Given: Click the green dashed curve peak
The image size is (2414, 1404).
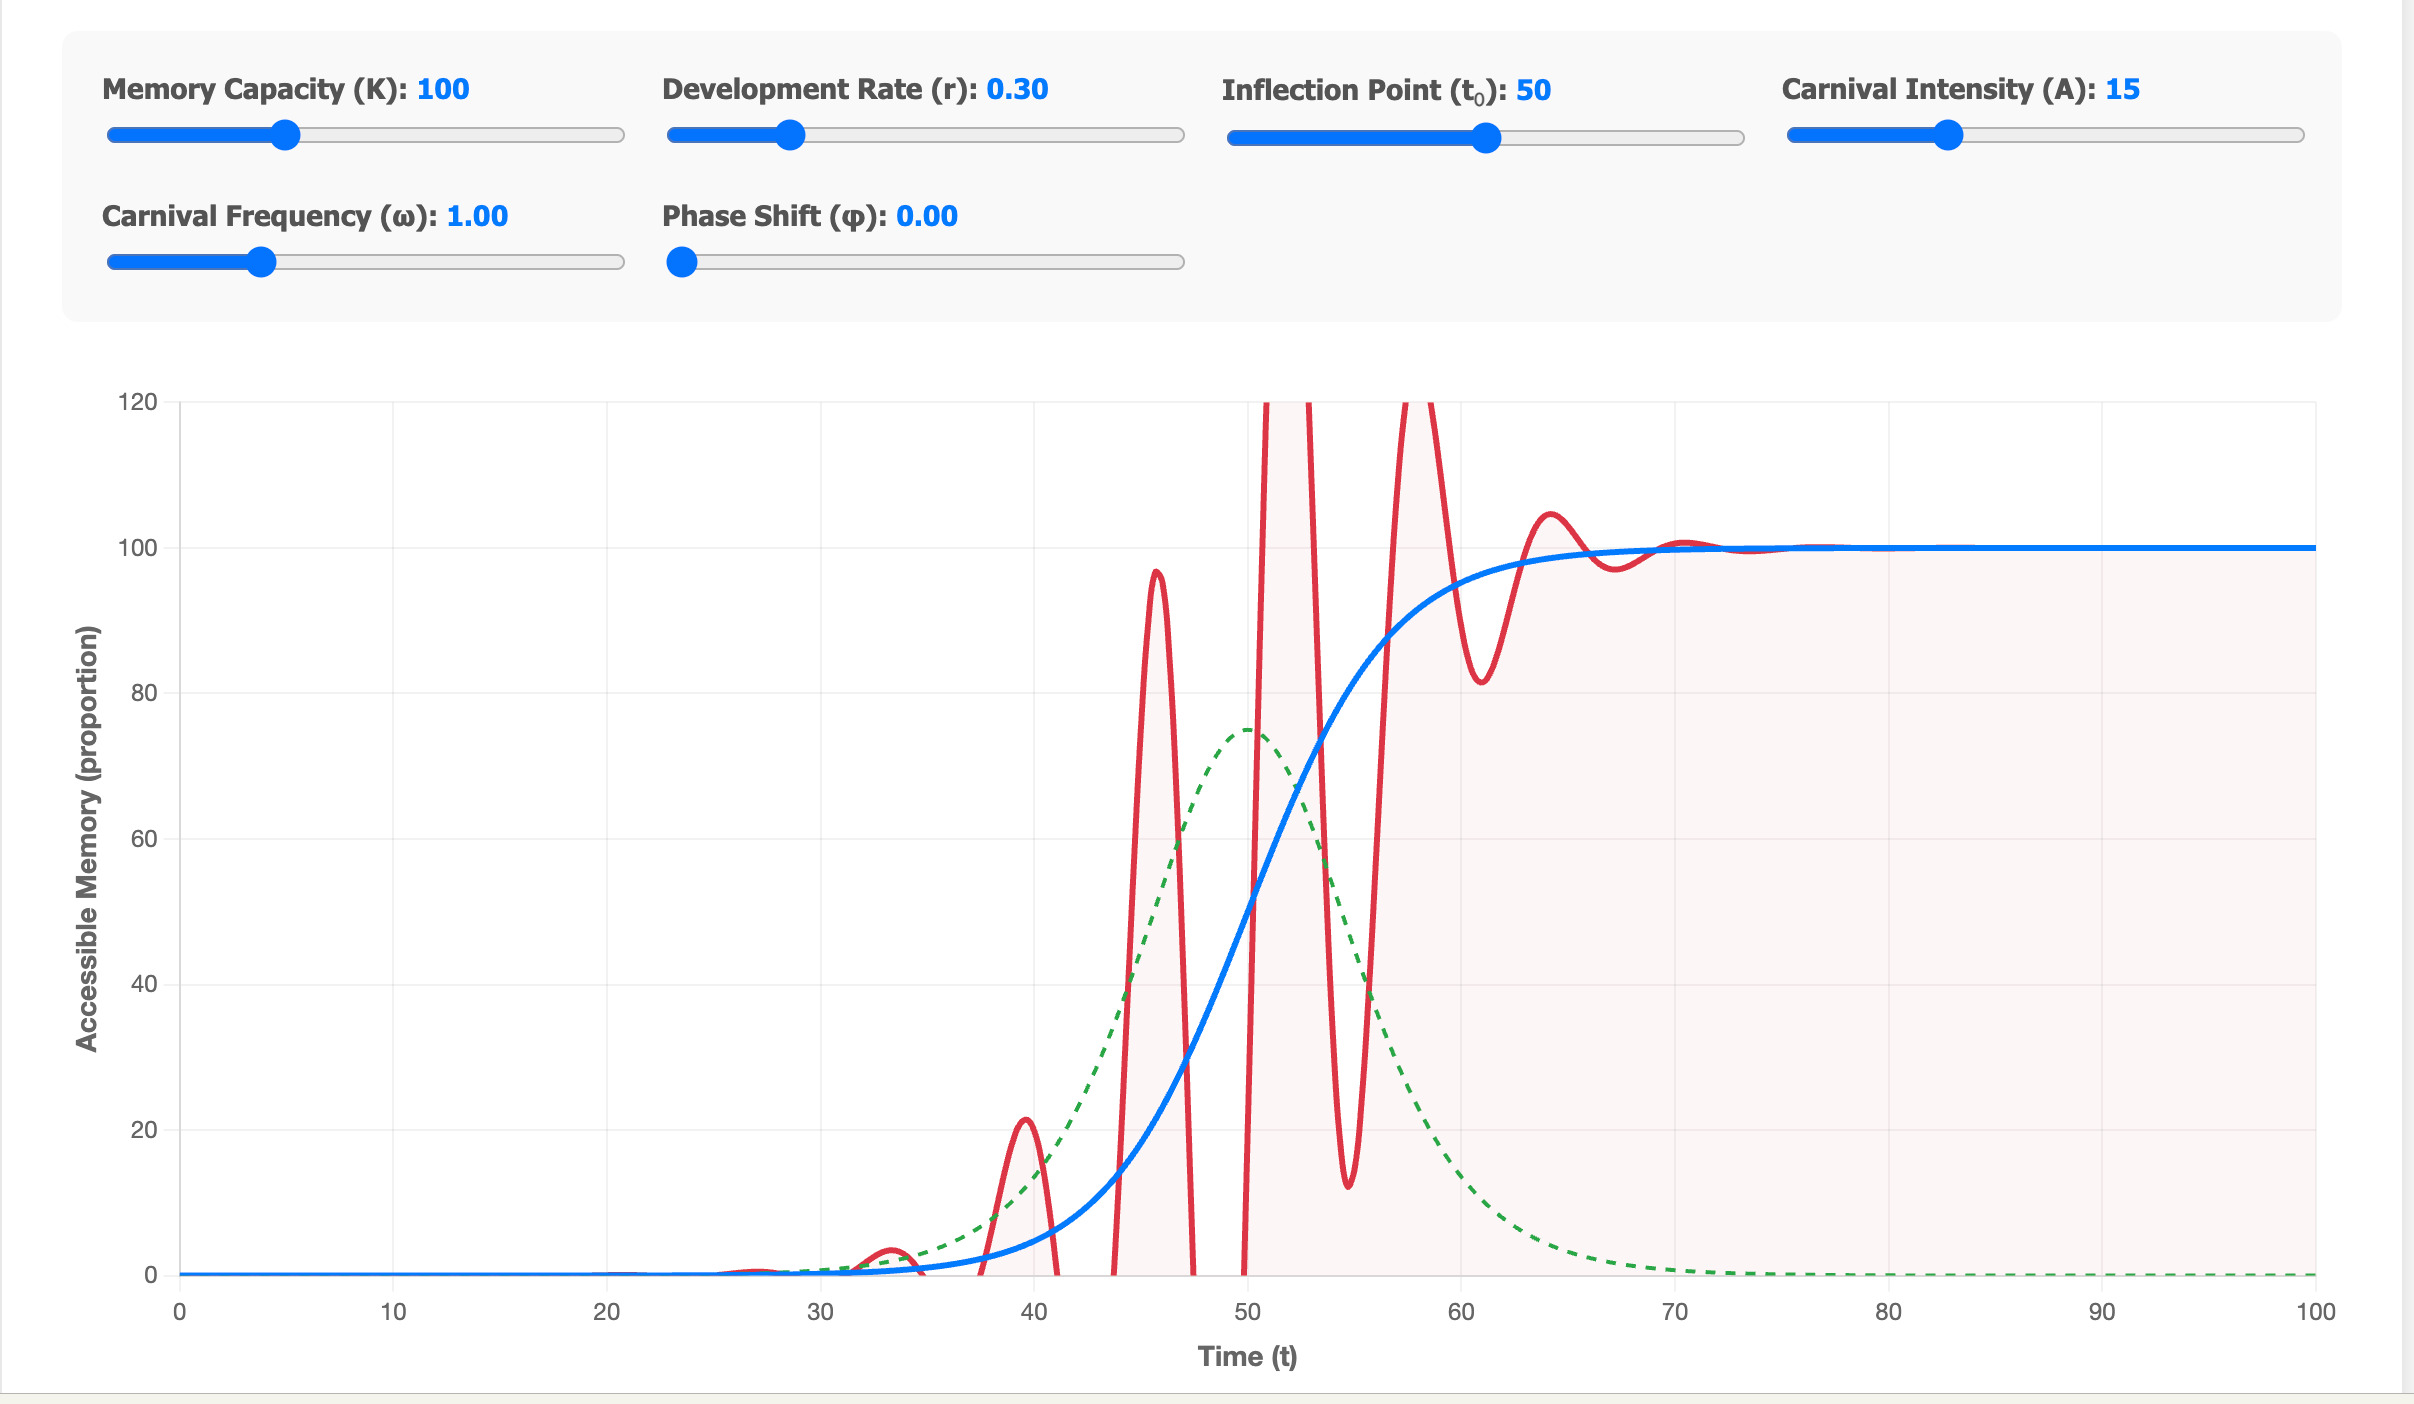Looking at the screenshot, I should tap(1248, 730).
